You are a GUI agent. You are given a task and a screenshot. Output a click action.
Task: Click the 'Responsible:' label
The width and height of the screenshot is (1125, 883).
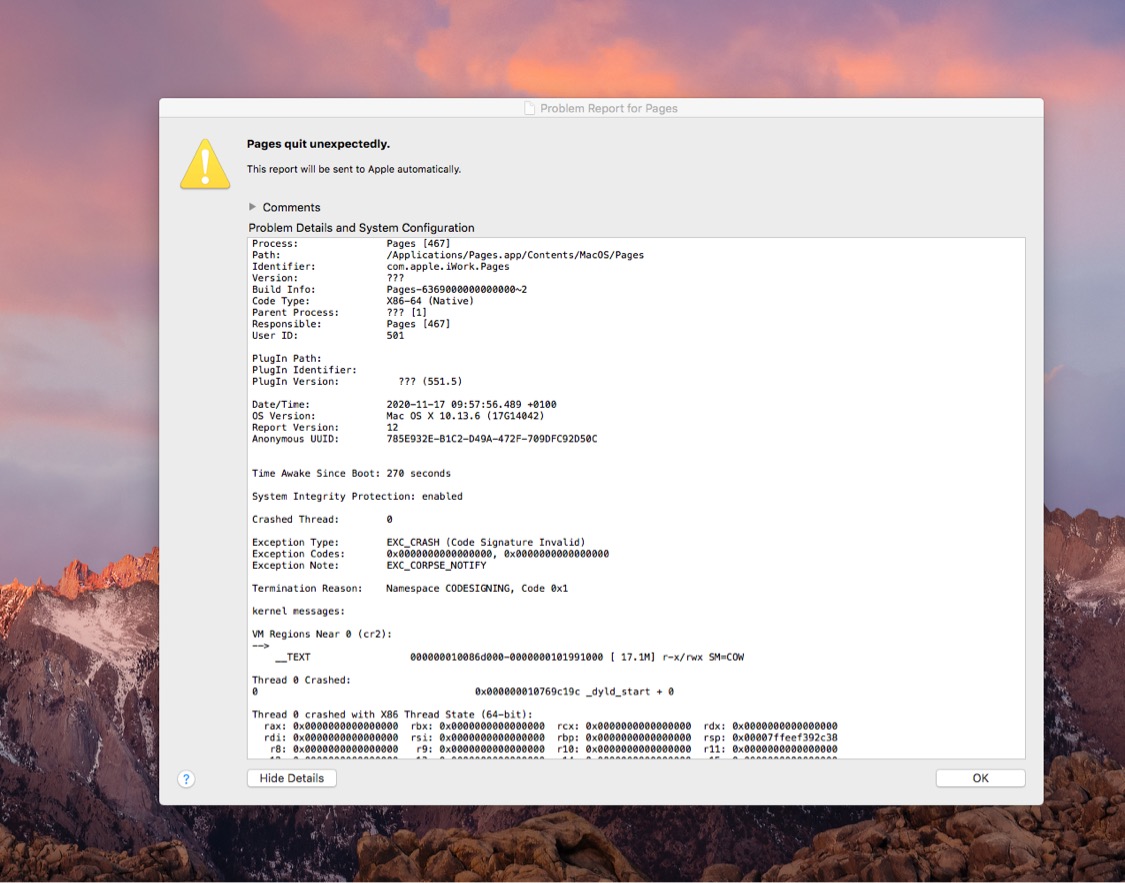click(x=287, y=324)
